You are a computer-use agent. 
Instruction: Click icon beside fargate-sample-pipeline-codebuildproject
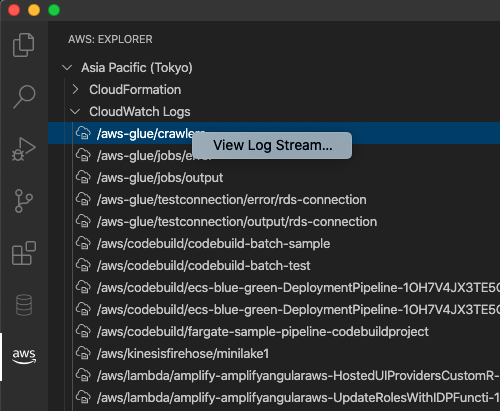click(83, 331)
